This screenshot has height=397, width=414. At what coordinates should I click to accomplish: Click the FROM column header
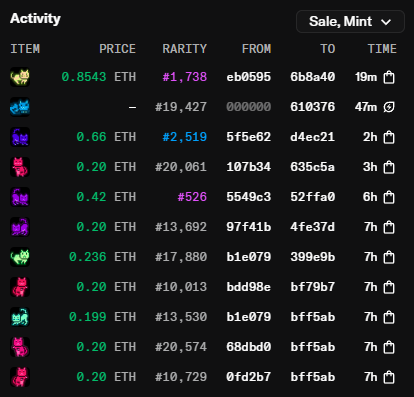[x=256, y=49]
